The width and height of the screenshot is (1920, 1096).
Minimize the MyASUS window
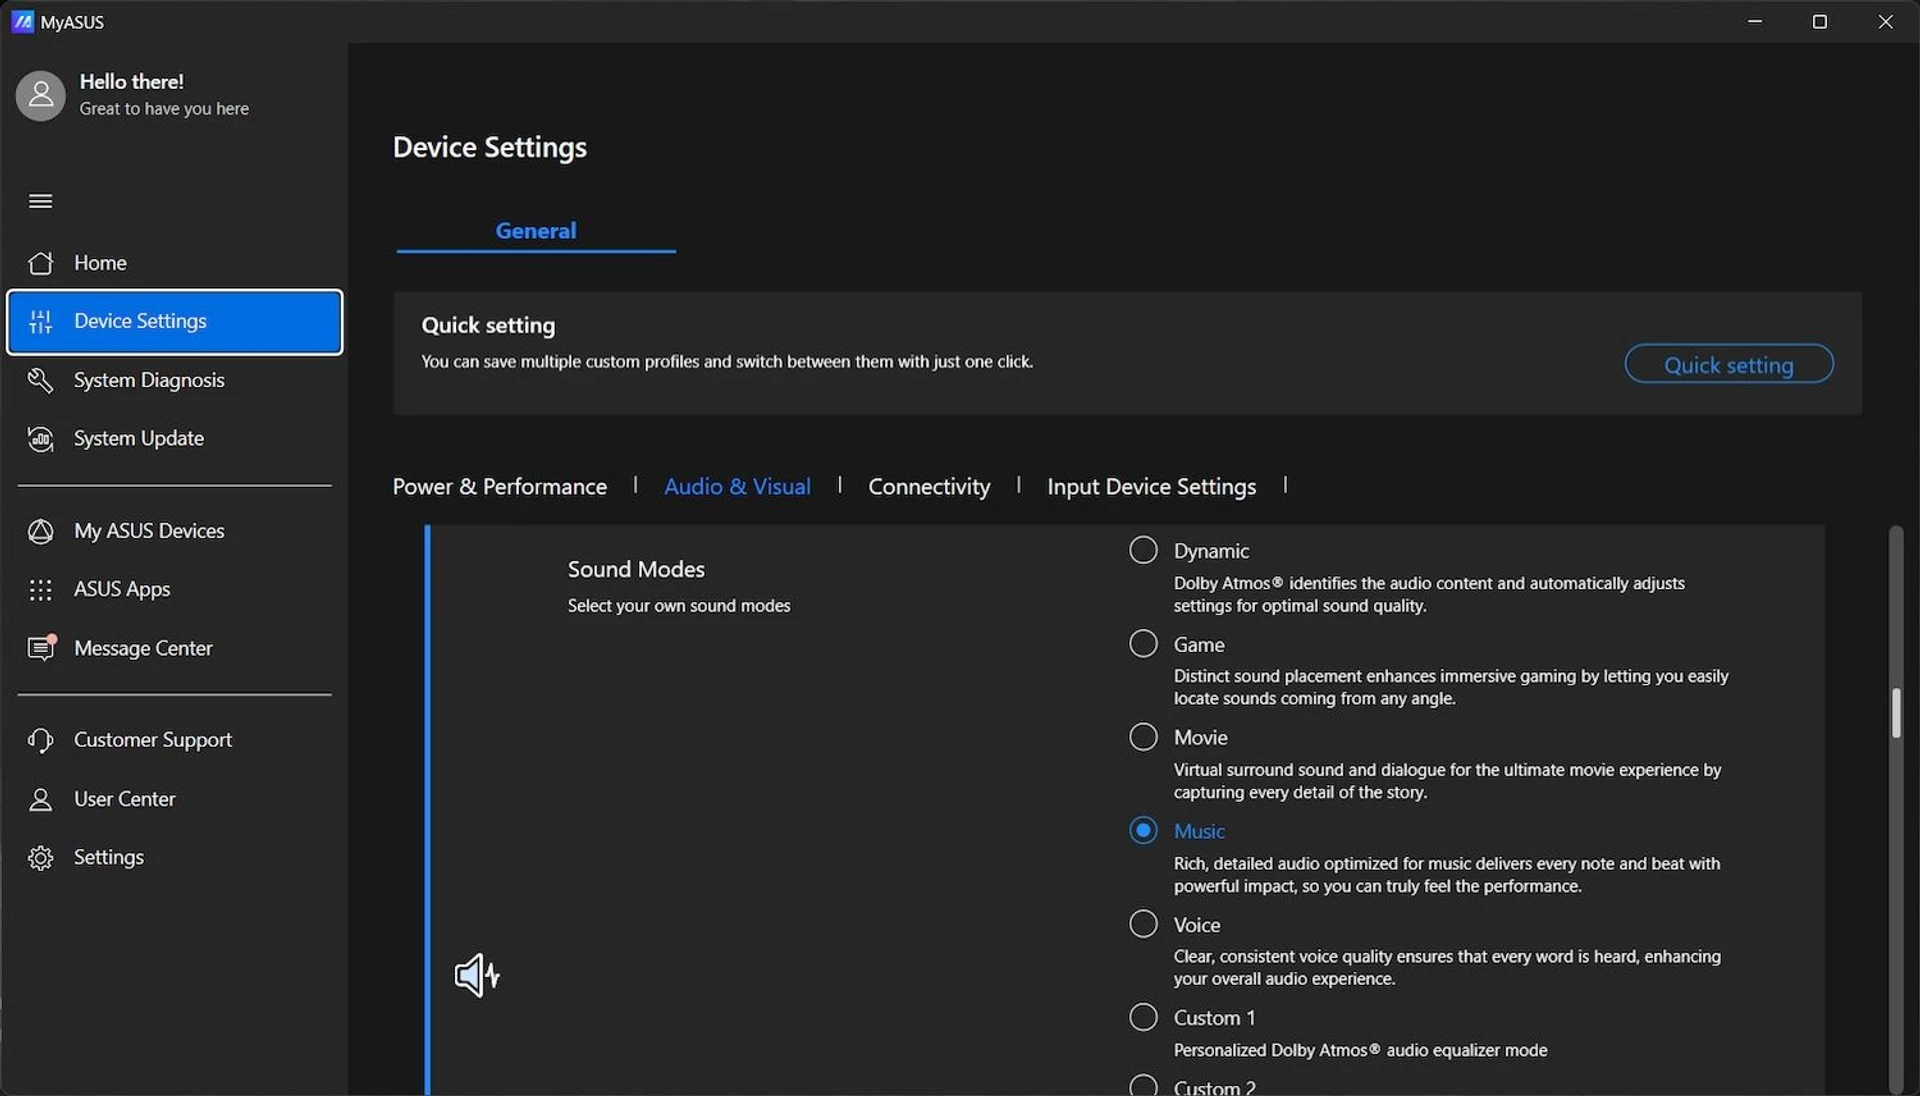pos(1755,21)
